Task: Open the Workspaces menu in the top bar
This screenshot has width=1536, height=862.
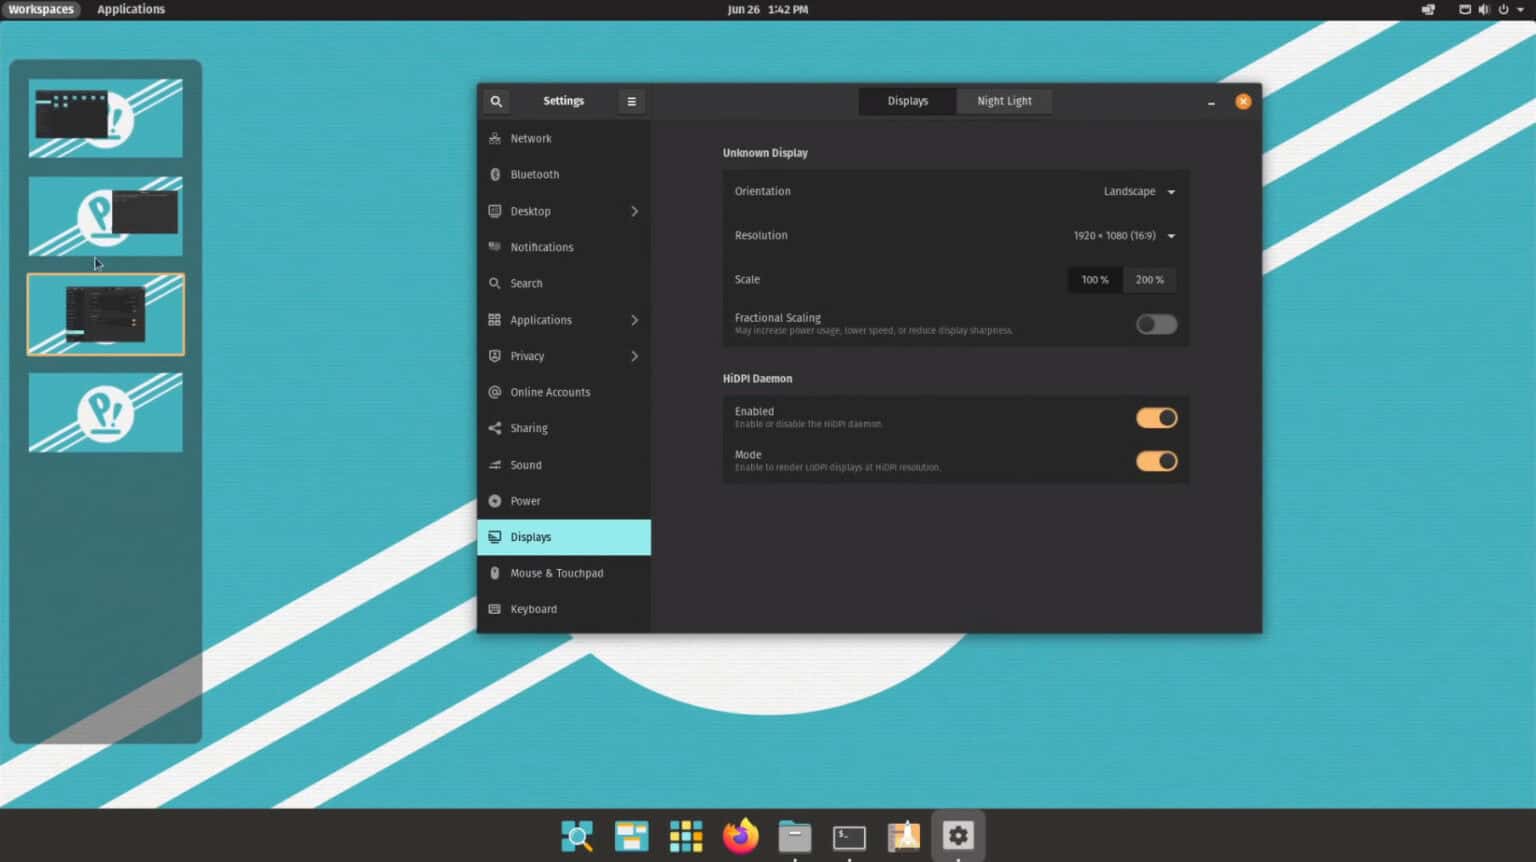Action: (41, 9)
